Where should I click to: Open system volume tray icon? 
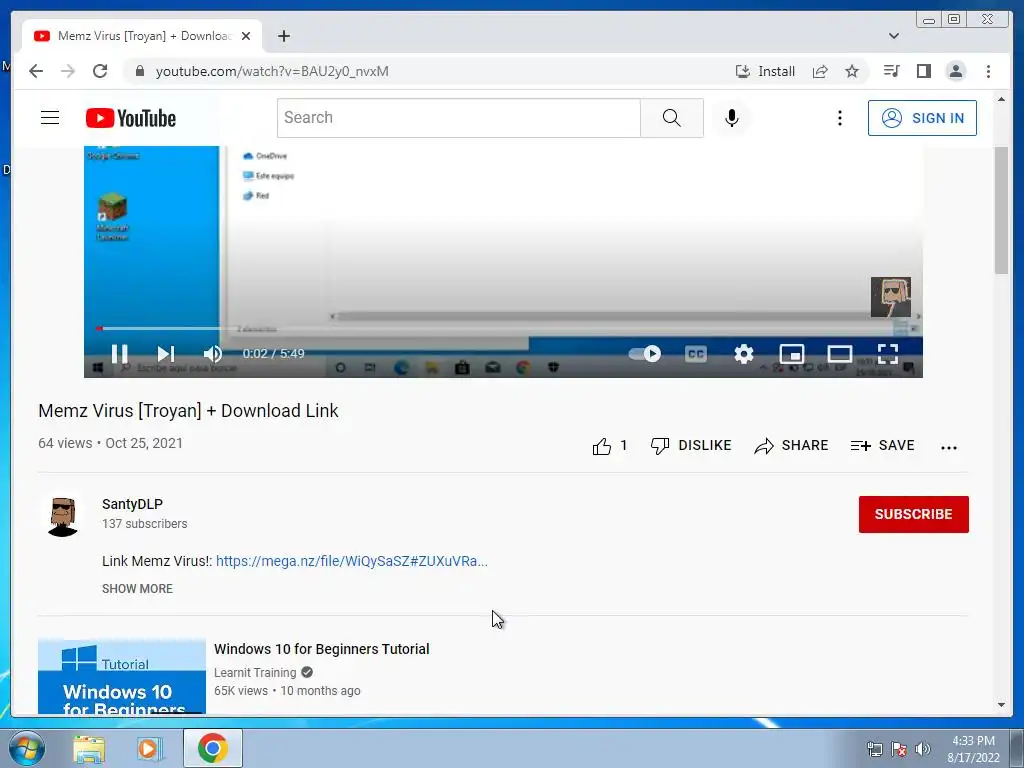(922, 749)
